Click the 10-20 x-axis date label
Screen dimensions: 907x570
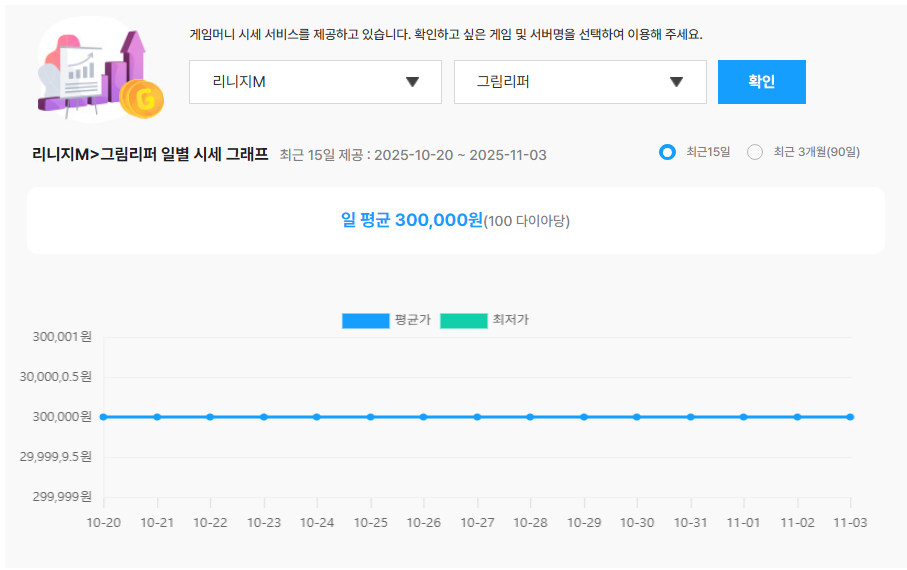pos(104,523)
